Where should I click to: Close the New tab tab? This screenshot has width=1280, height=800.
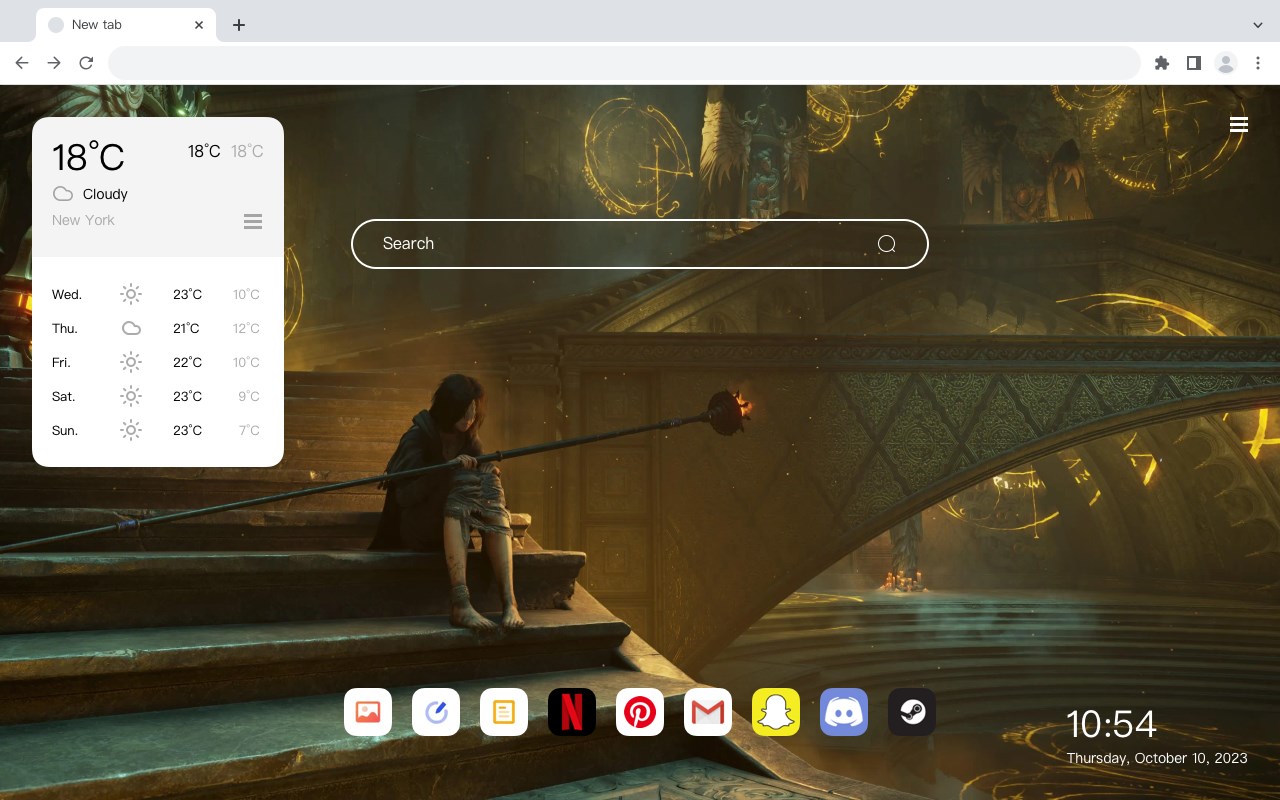pos(199,25)
